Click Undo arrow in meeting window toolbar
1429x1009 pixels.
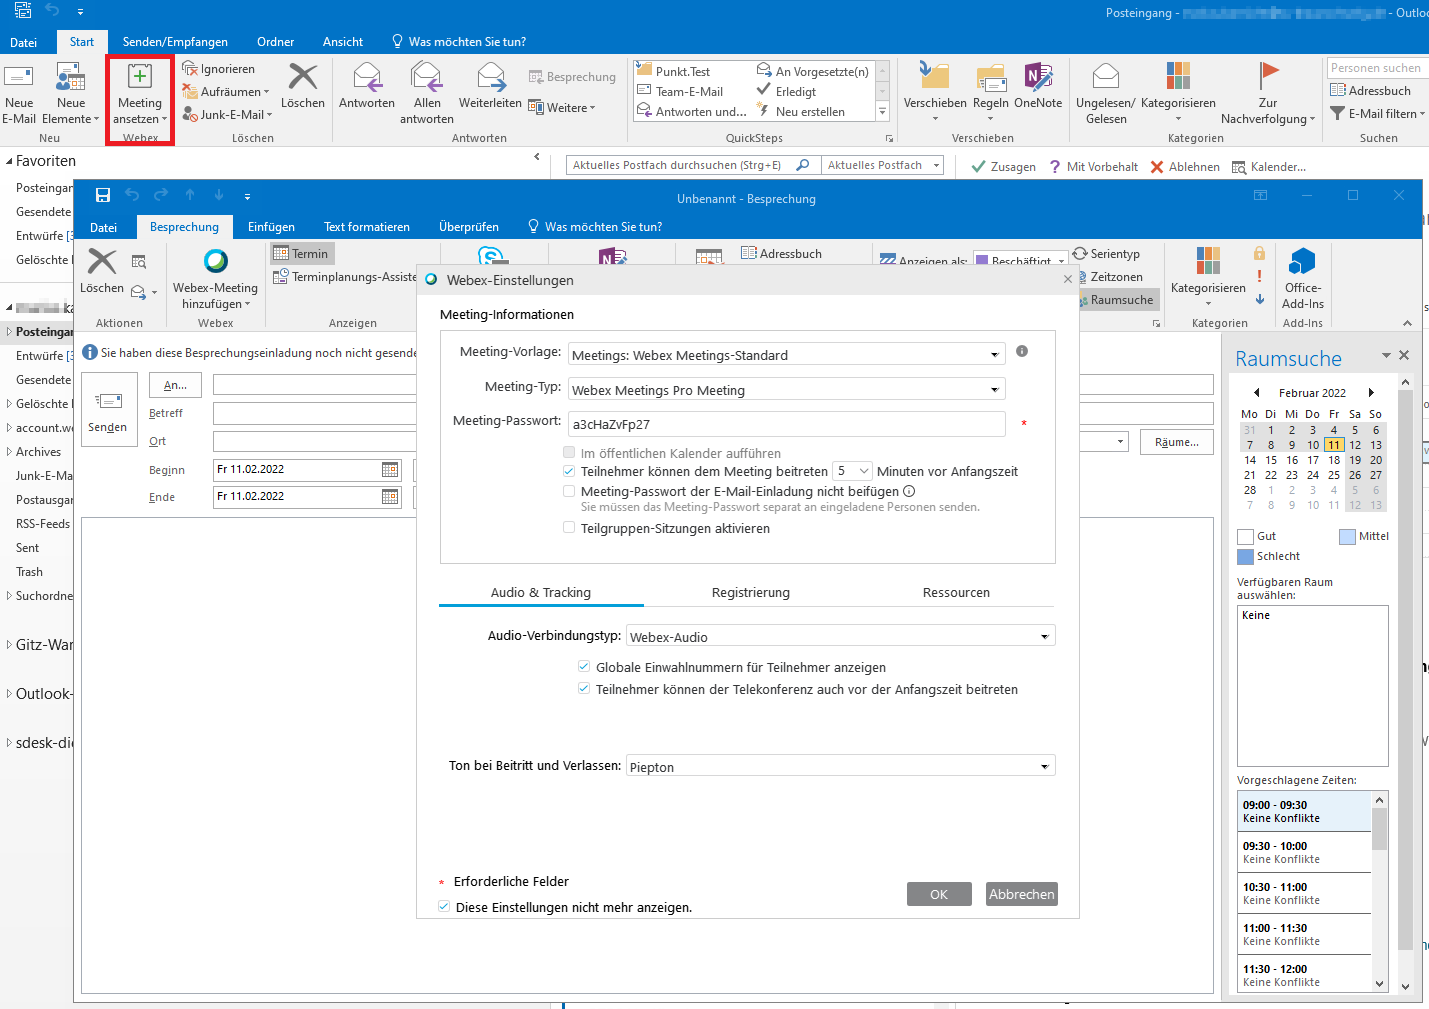pos(132,195)
